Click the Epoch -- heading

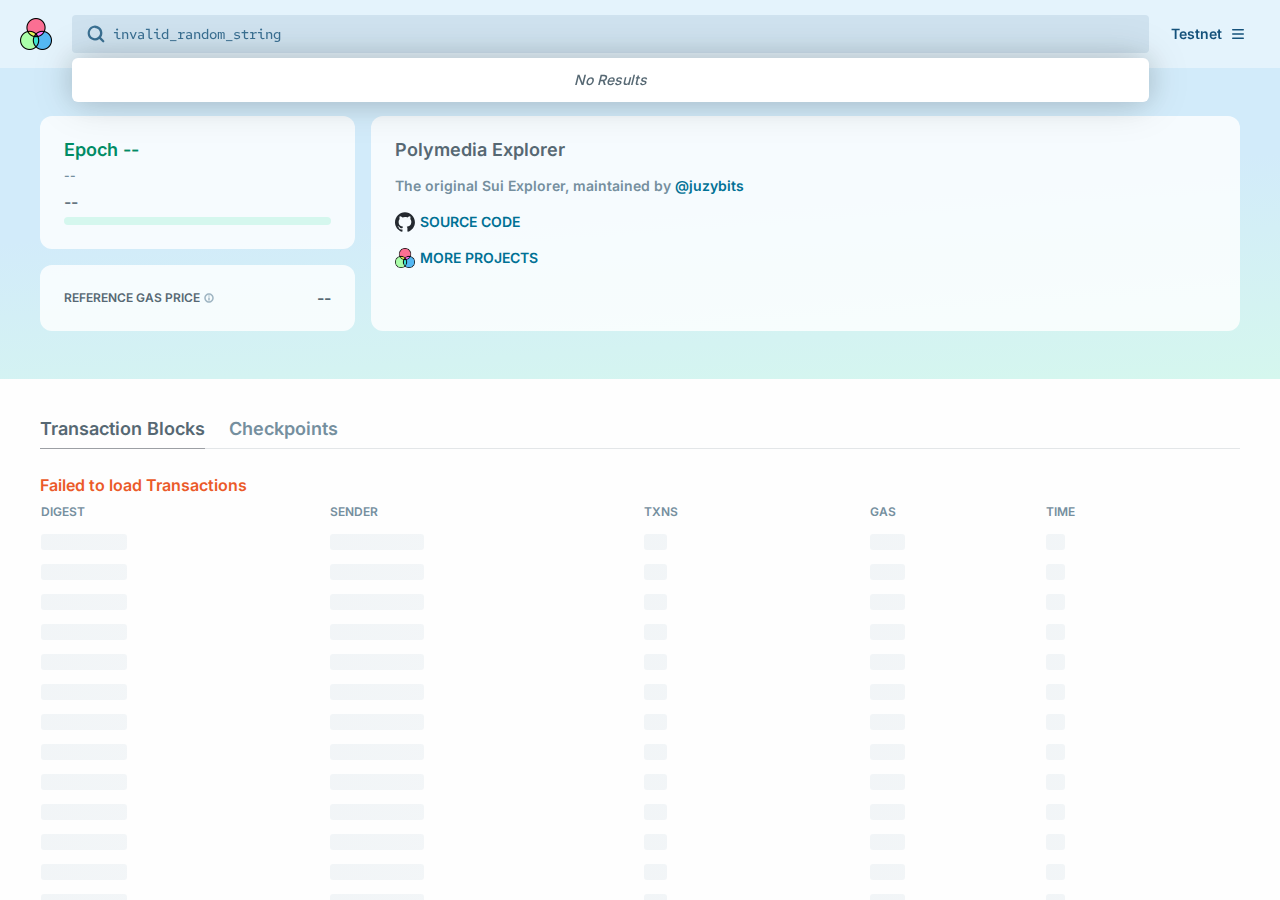point(101,150)
